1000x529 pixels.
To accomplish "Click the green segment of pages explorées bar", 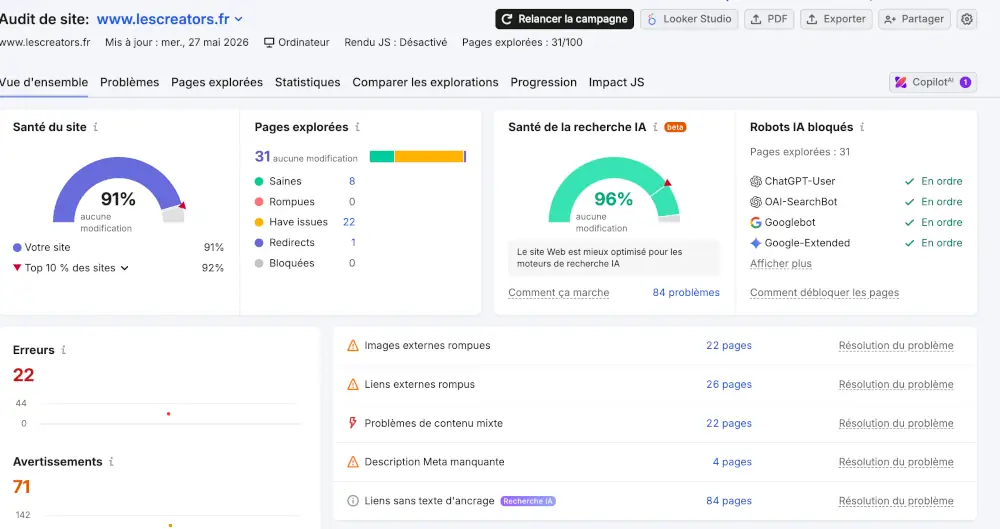I will point(381,156).
